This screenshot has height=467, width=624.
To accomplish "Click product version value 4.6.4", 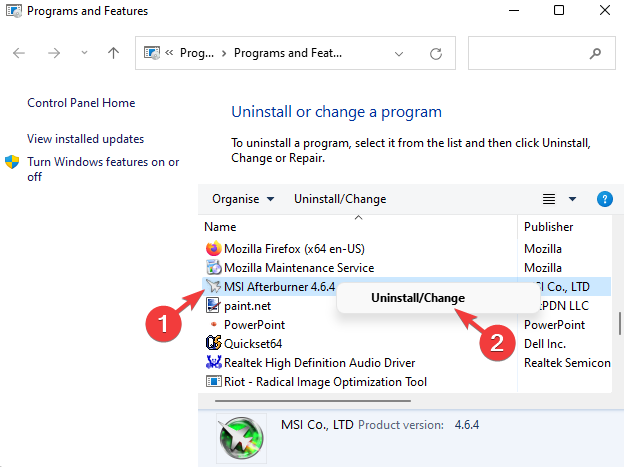I will click(467, 425).
